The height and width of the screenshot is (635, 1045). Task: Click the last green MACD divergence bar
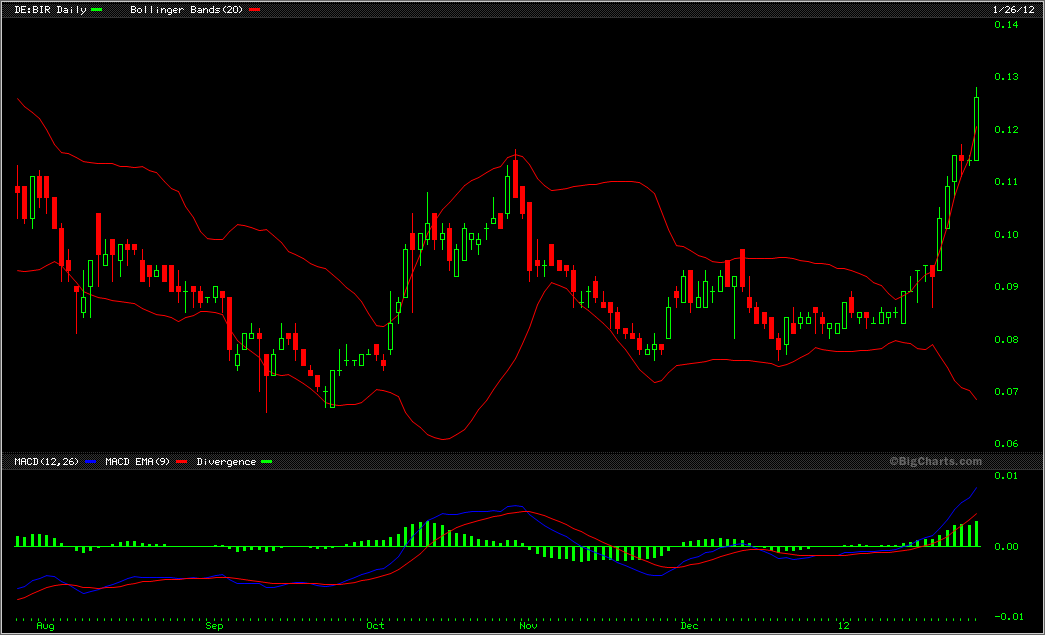976,534
